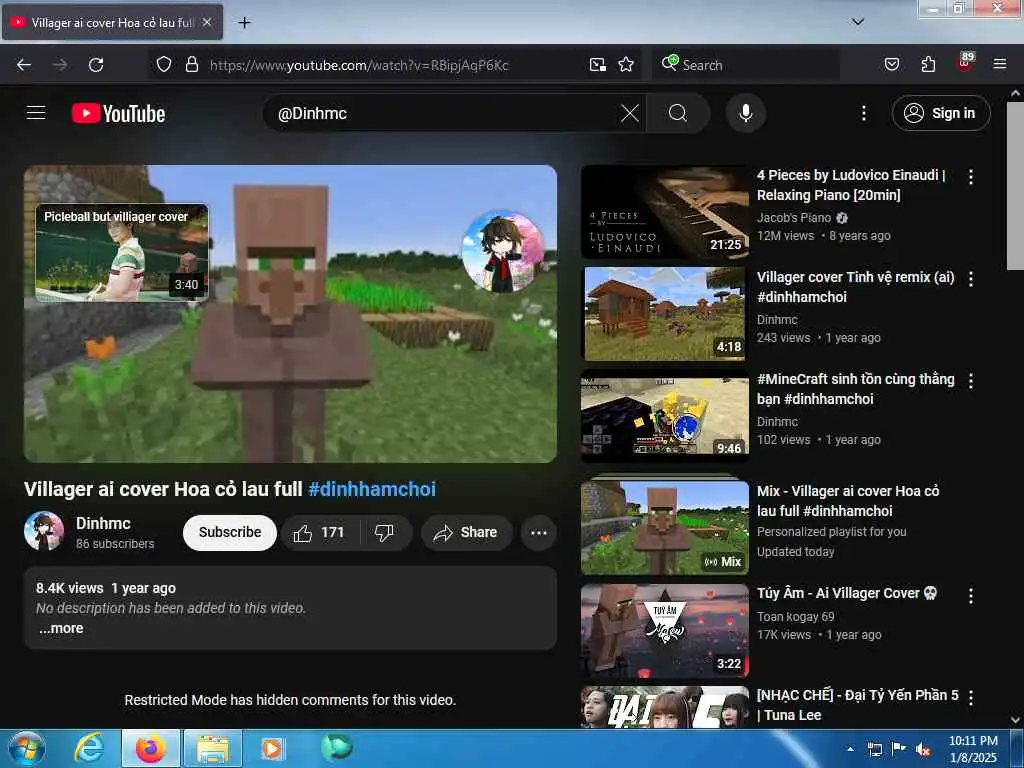Click the muted volume tray icon
The width and height of the screenshot is (1024, 768).
point(922,750)
